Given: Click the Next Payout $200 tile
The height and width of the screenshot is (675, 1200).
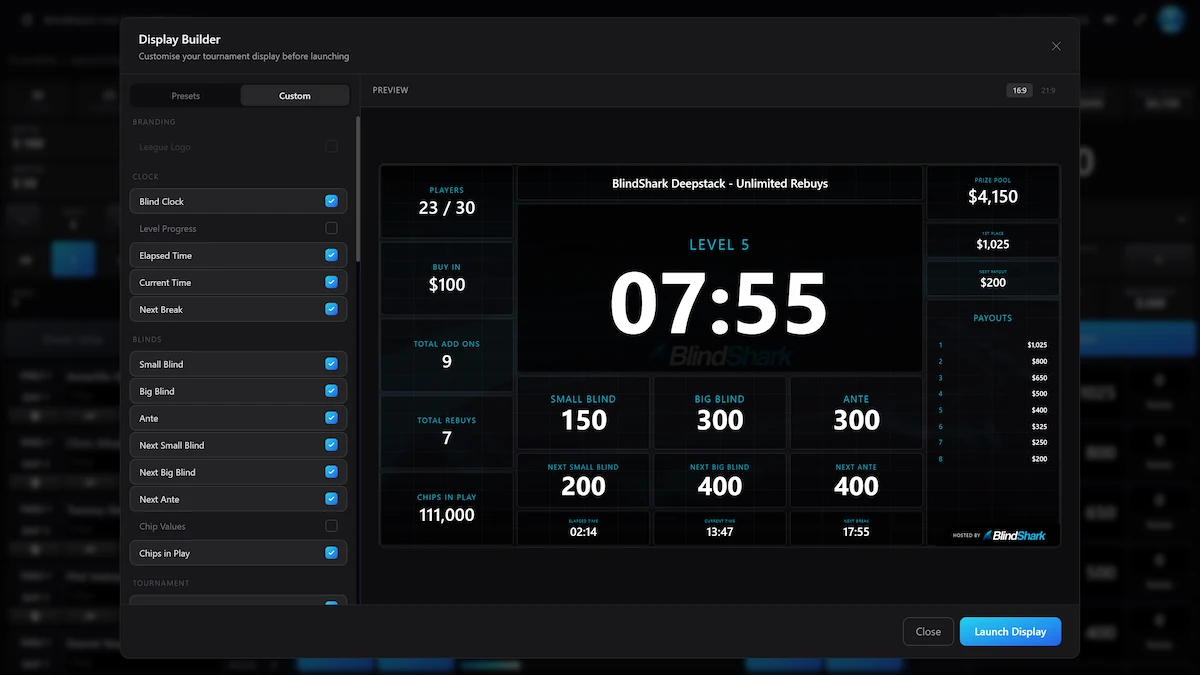Looking at the screenshot, I should click(x=993, y=278).
